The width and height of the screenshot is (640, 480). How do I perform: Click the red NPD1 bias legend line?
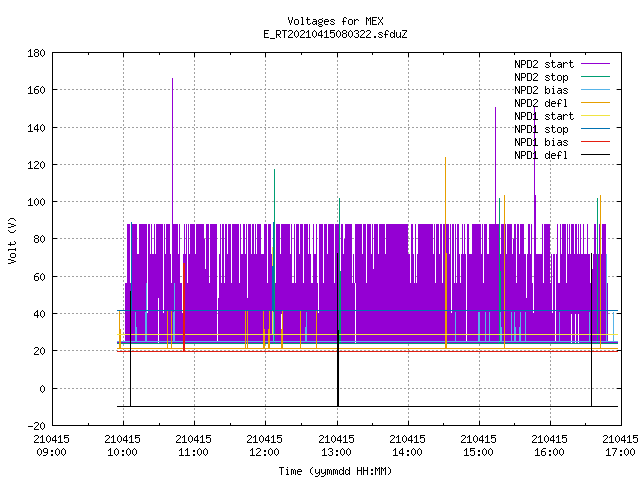pos(595,142)
